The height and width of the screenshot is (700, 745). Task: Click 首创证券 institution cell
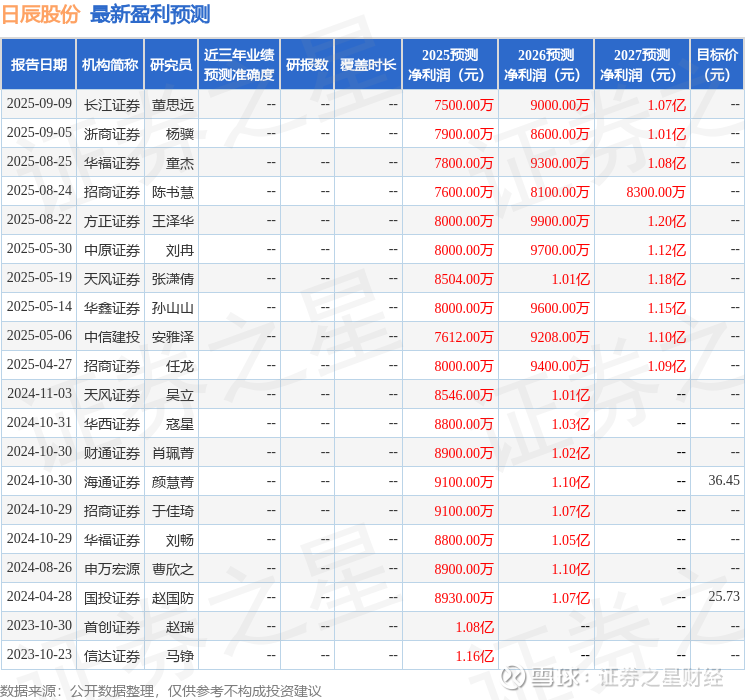click(112, 627)
